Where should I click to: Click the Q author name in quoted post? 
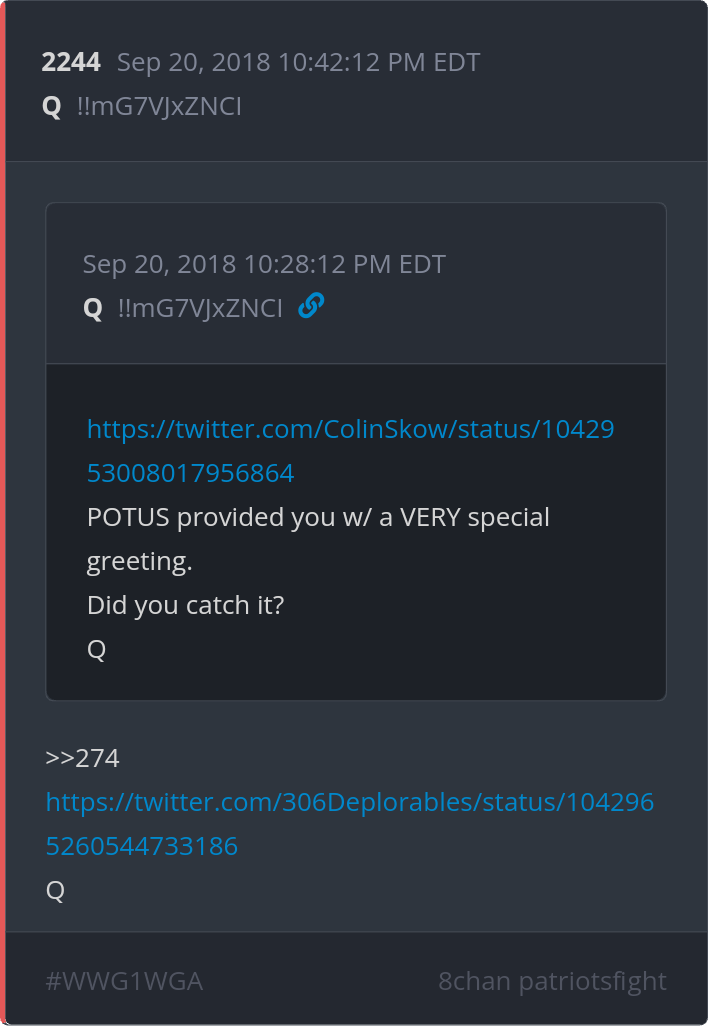tap(93, 308)
